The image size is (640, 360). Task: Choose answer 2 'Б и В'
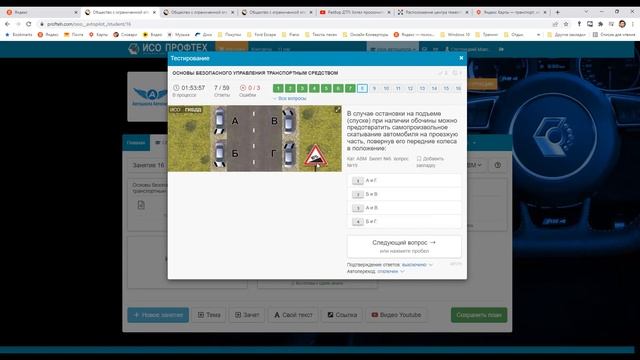pyautogui.click(x=404, y=194)
